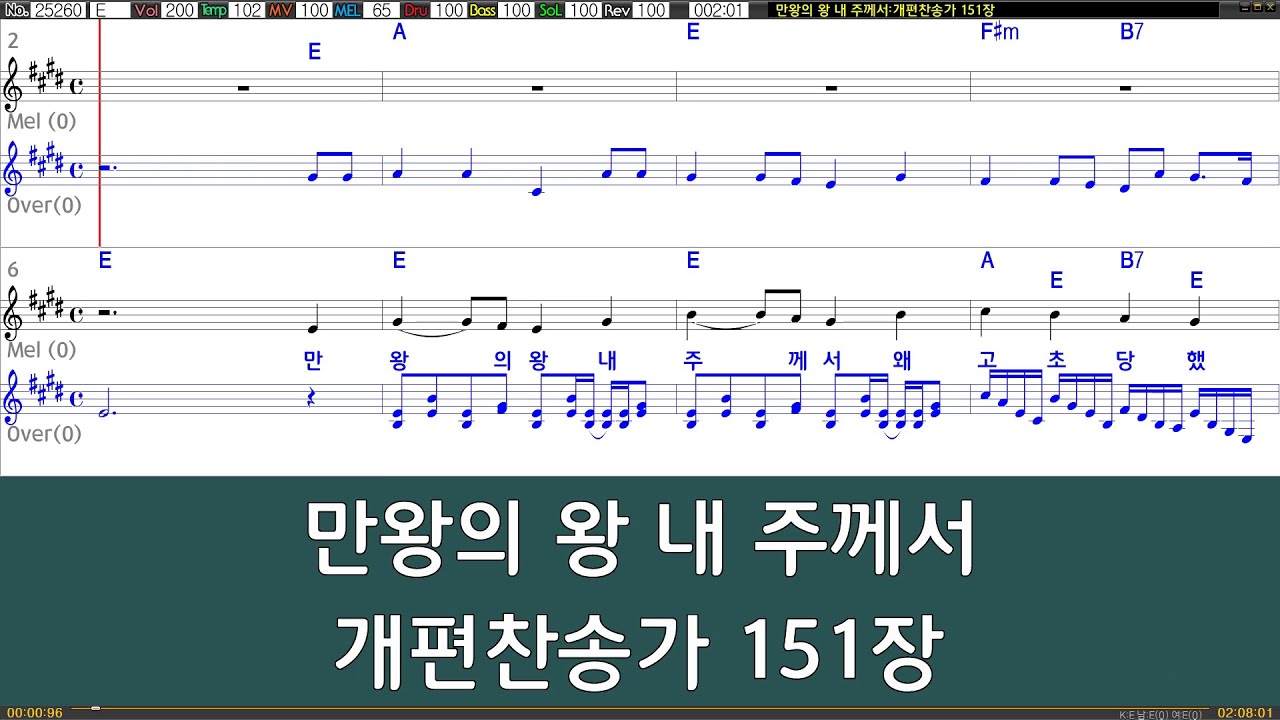Click the orange MV label
Viewport: 1280px width, 720px height.
pyautogui.click(x=281, y=10)
